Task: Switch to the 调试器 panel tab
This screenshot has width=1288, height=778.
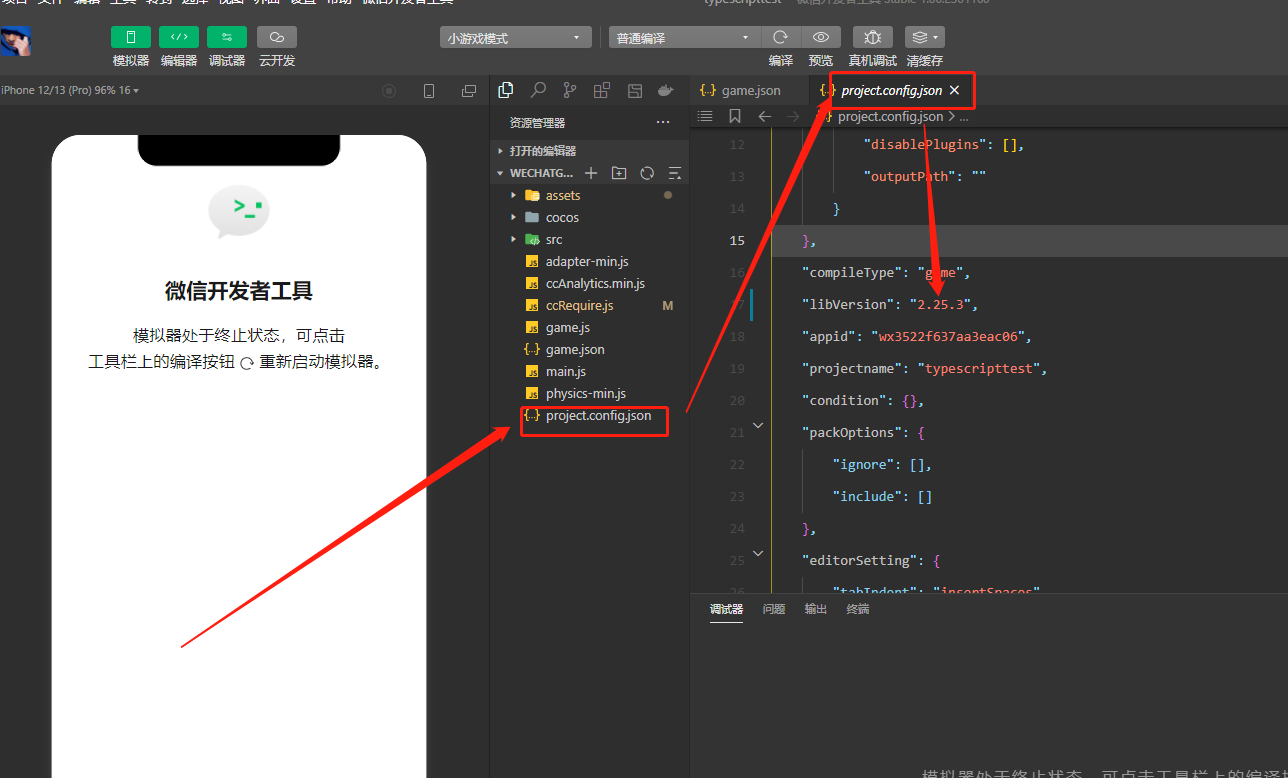Action: (726, 609)
